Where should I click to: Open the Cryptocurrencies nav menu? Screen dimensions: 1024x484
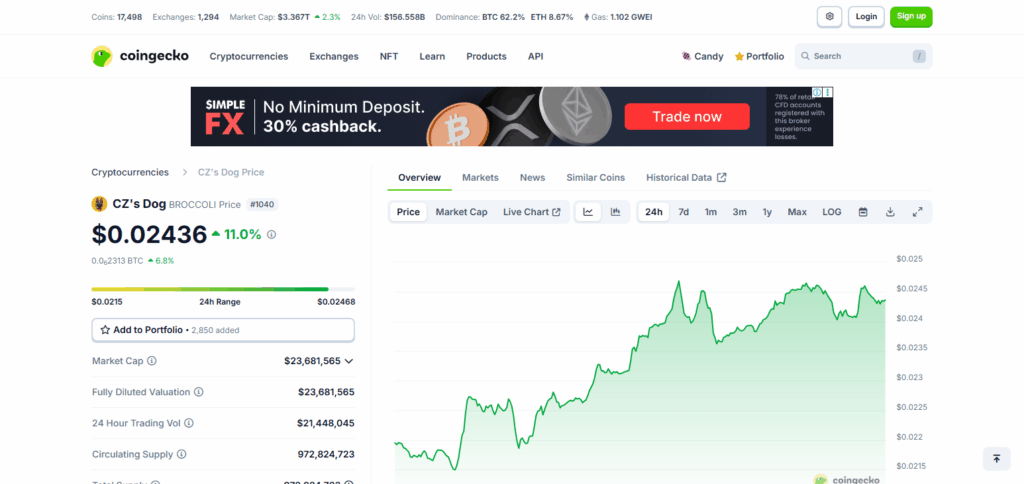click(249, 57)
